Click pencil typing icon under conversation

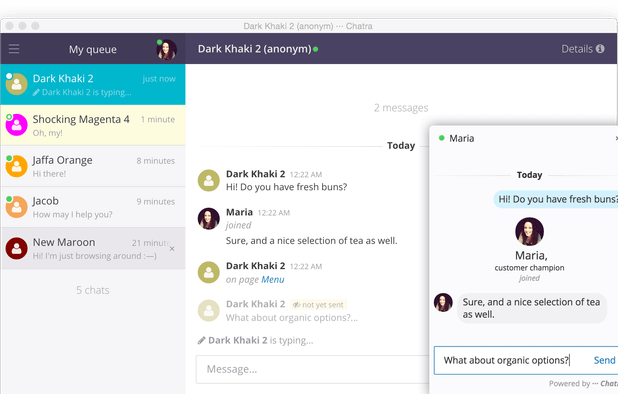coord(201,340)
